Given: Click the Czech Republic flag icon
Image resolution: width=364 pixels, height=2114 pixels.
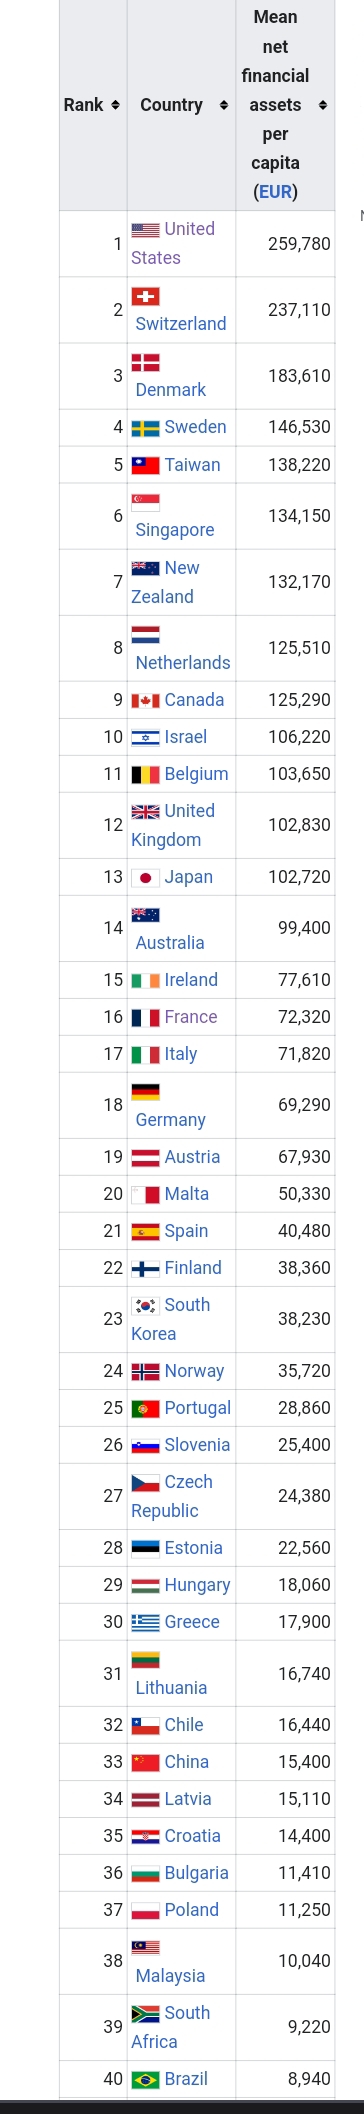Looking at the screenshot, I should pyautogui.click(x=146, y=1482).
